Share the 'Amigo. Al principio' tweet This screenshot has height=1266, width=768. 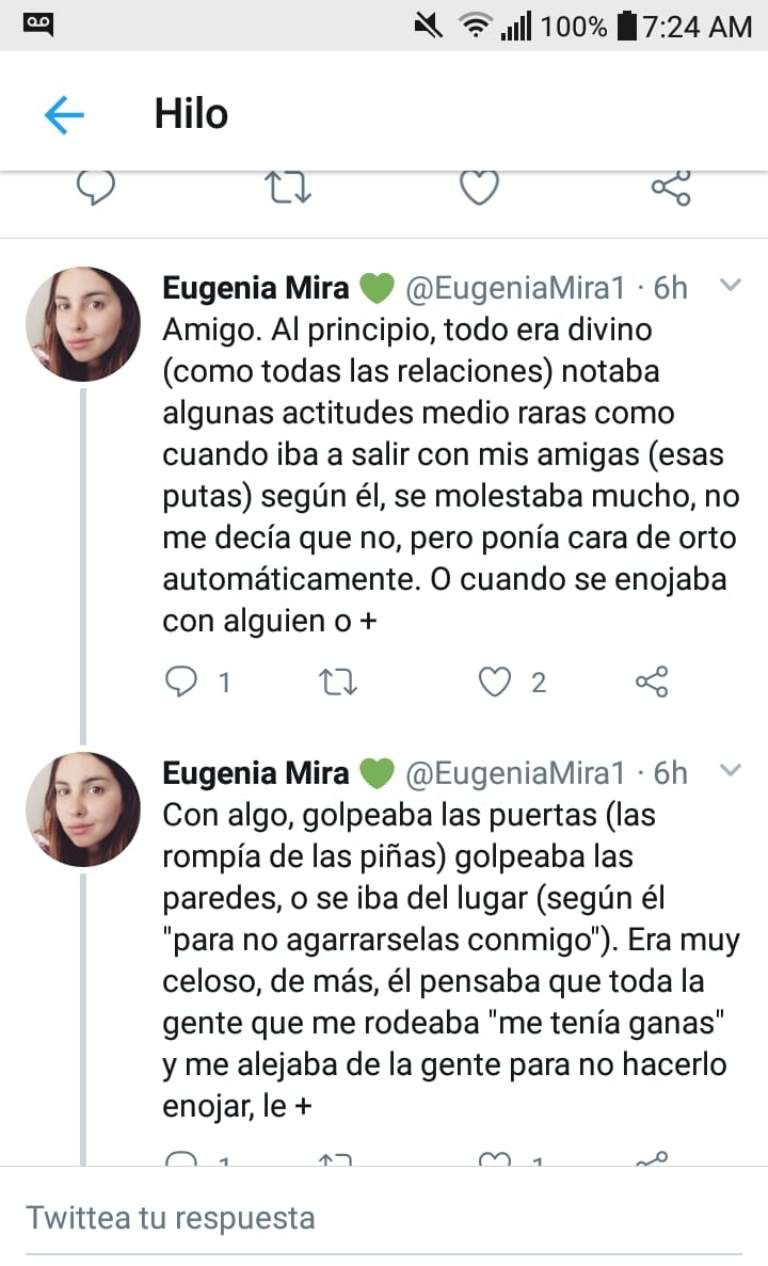tap(652, 682)
